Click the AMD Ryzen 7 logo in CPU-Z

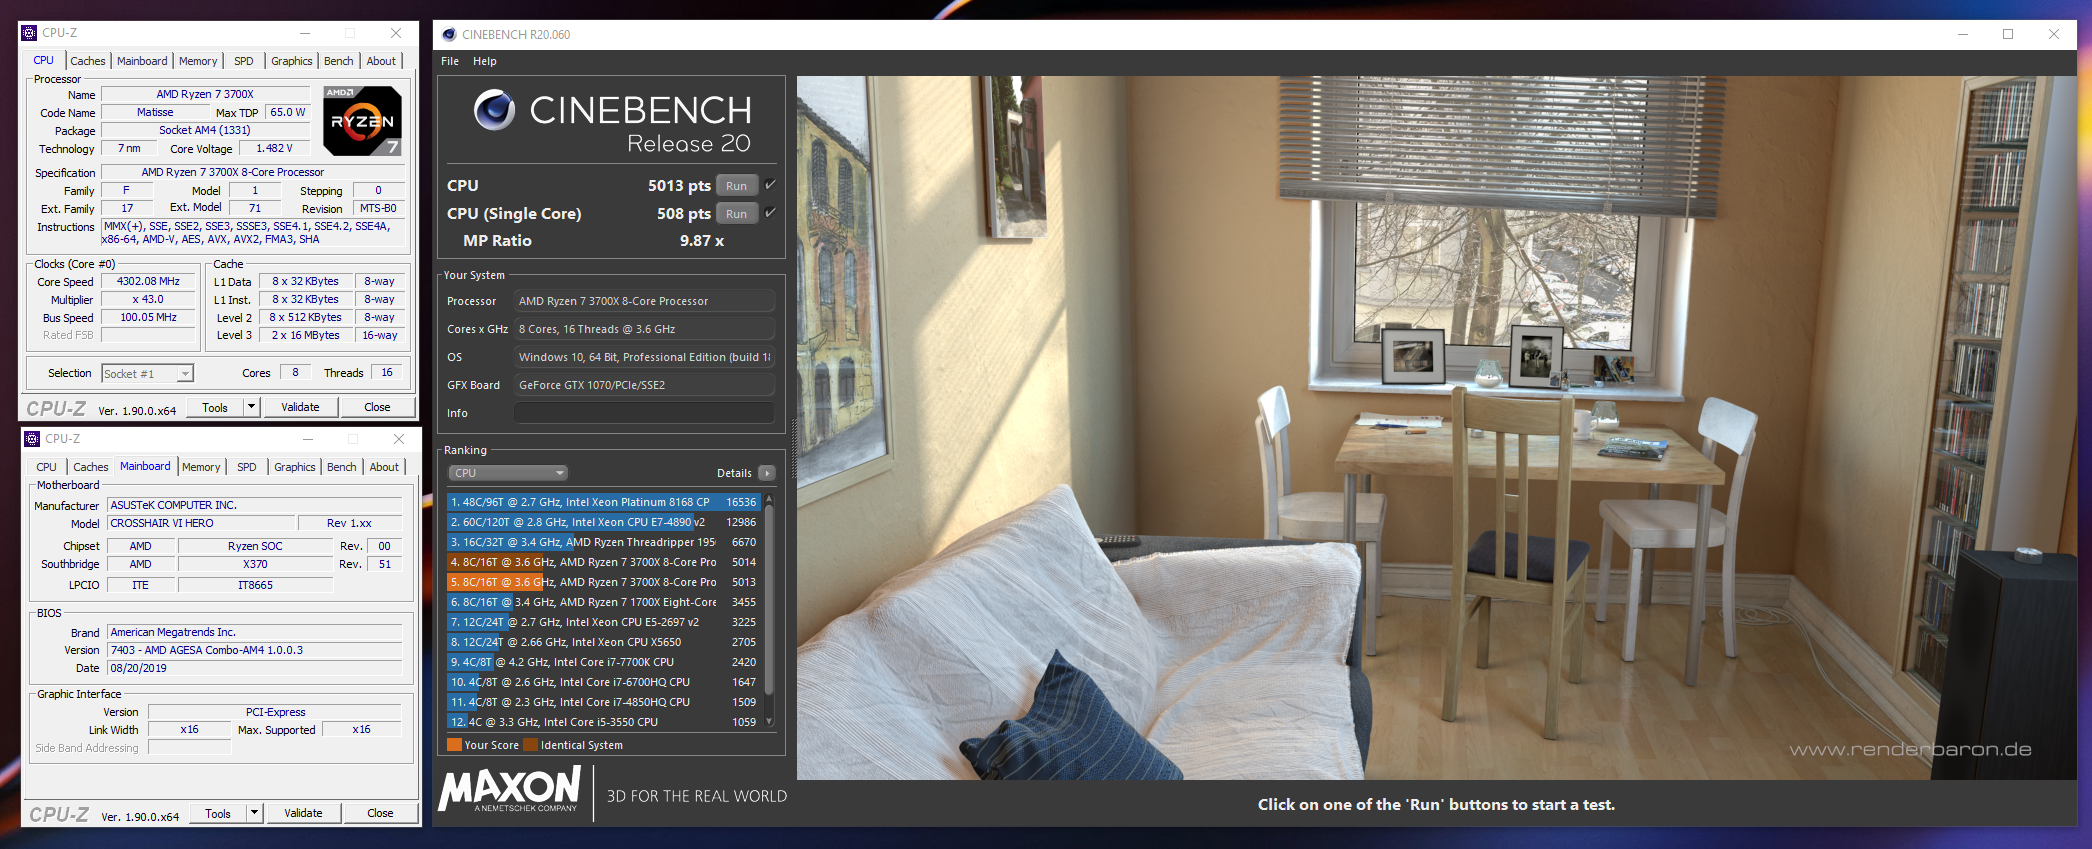[363, 120]
